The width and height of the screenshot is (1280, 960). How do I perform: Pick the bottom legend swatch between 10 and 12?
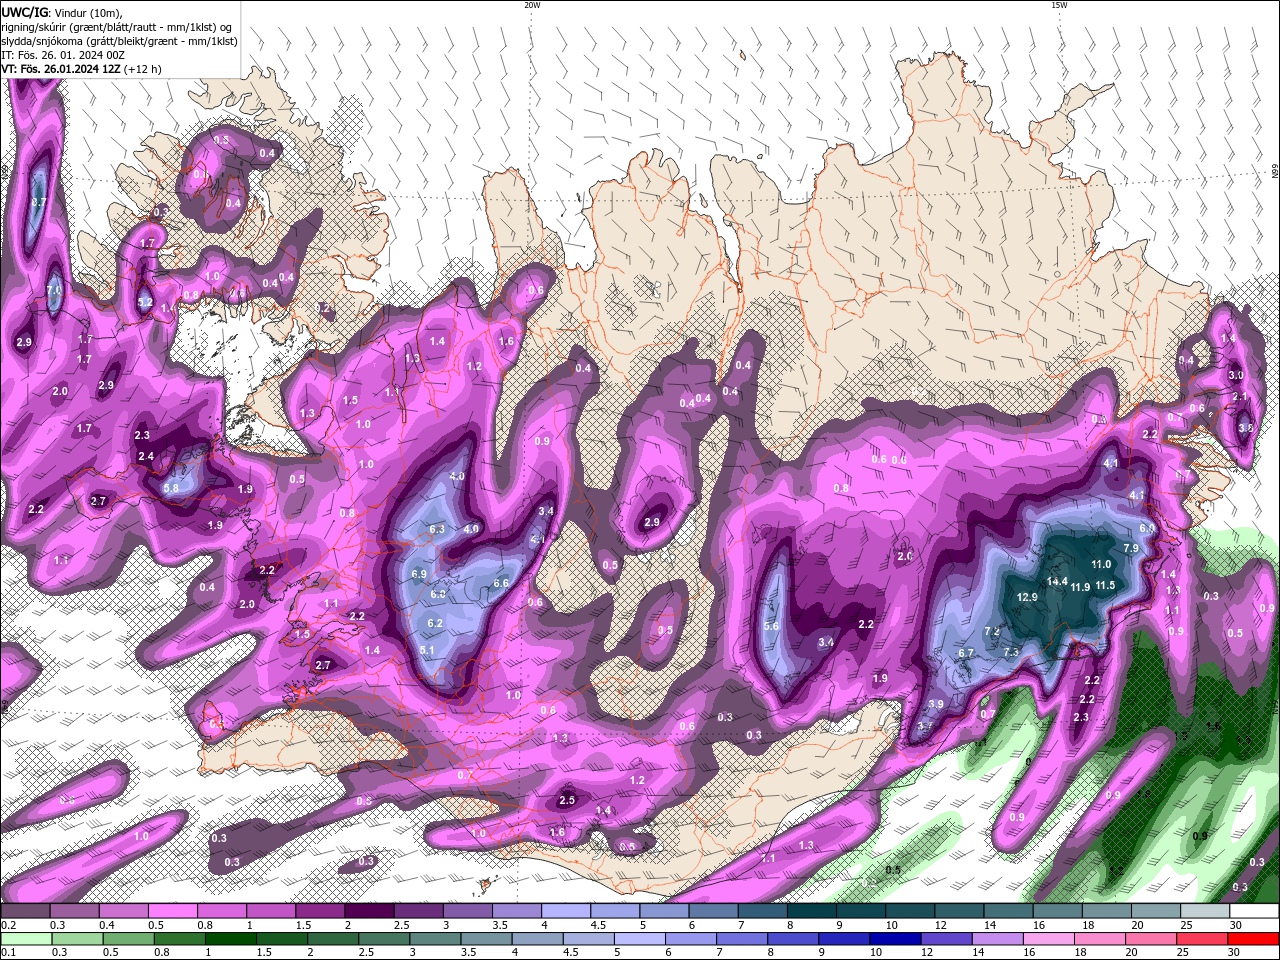click(894, 939)
